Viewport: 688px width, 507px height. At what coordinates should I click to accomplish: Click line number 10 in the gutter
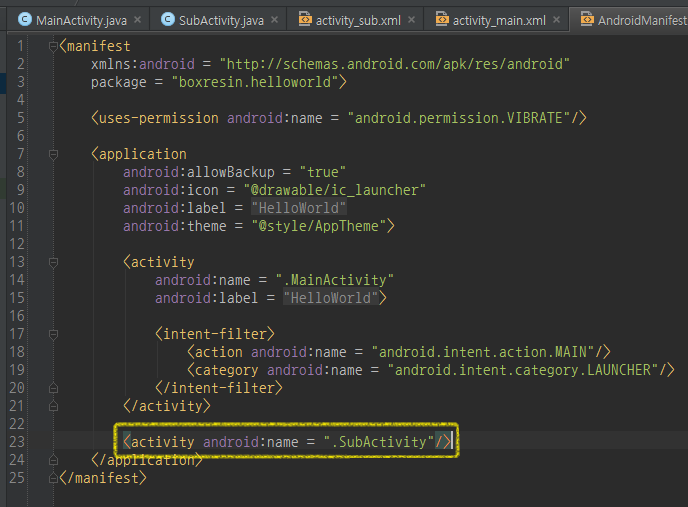(17, 208)
